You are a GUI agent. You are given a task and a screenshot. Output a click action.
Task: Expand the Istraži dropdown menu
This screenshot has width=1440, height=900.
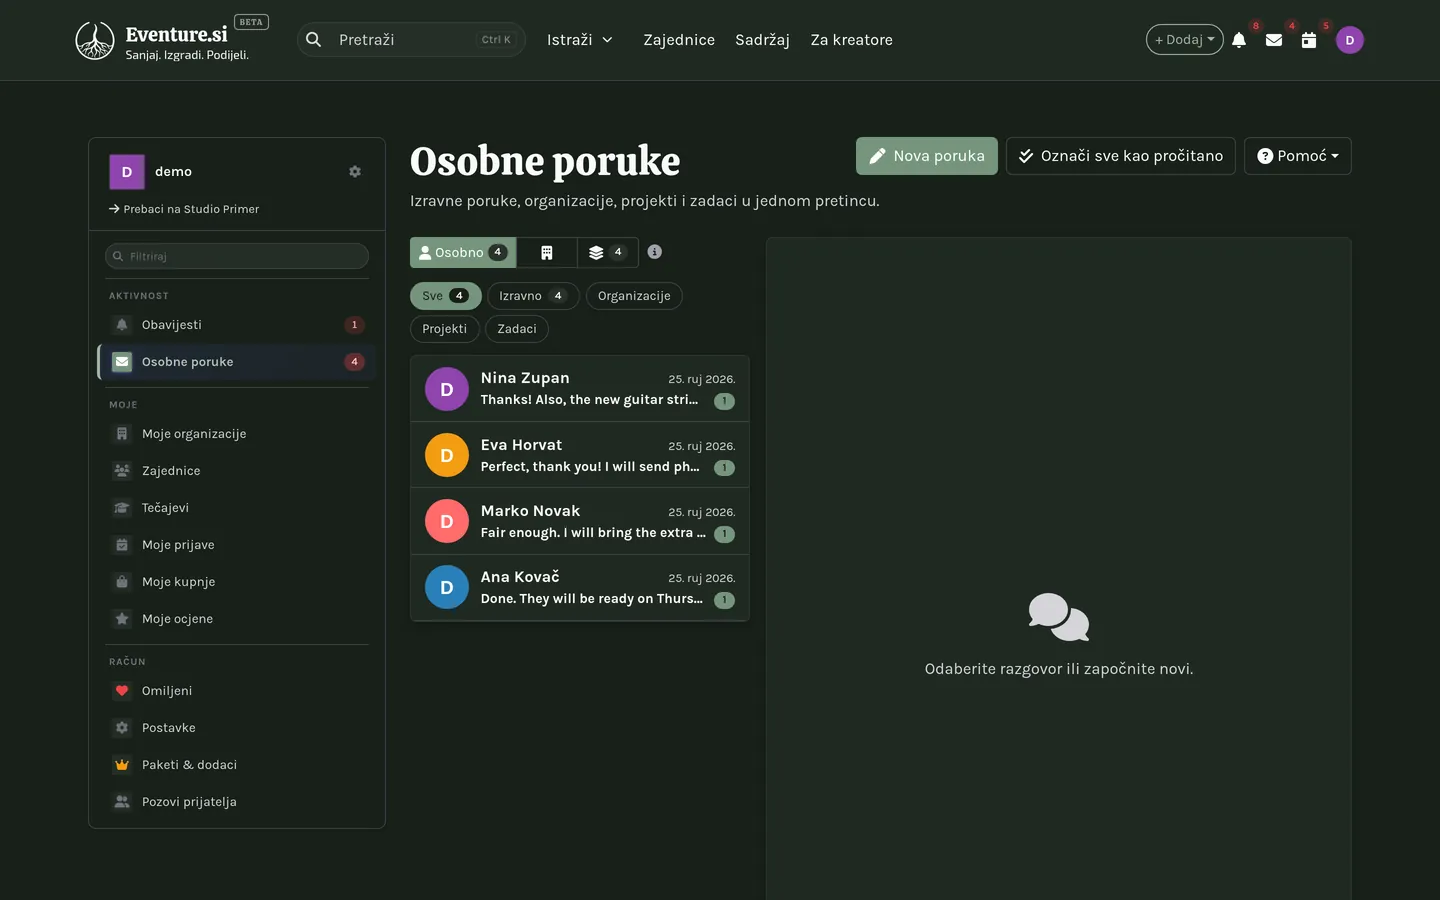pyautogui.click(x=579, y=40)
